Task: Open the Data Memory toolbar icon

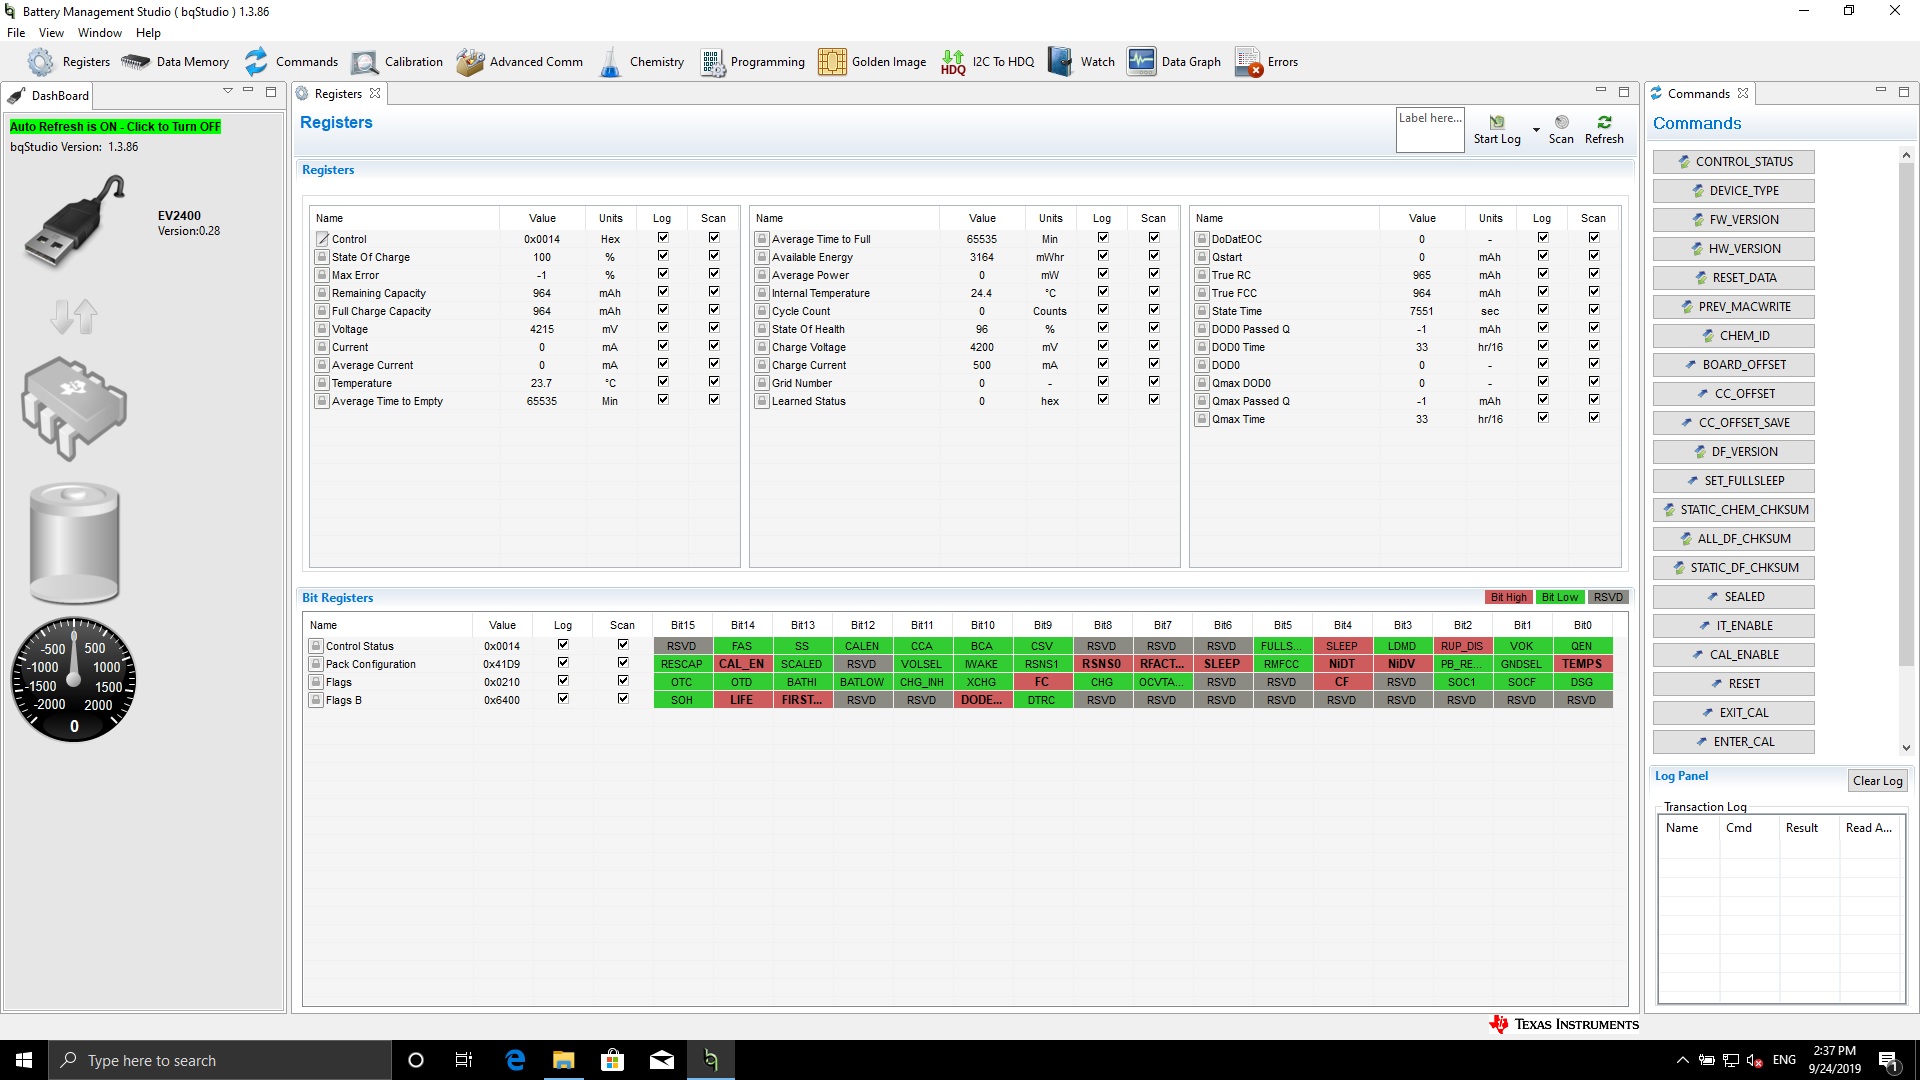Action: point(136,62)
